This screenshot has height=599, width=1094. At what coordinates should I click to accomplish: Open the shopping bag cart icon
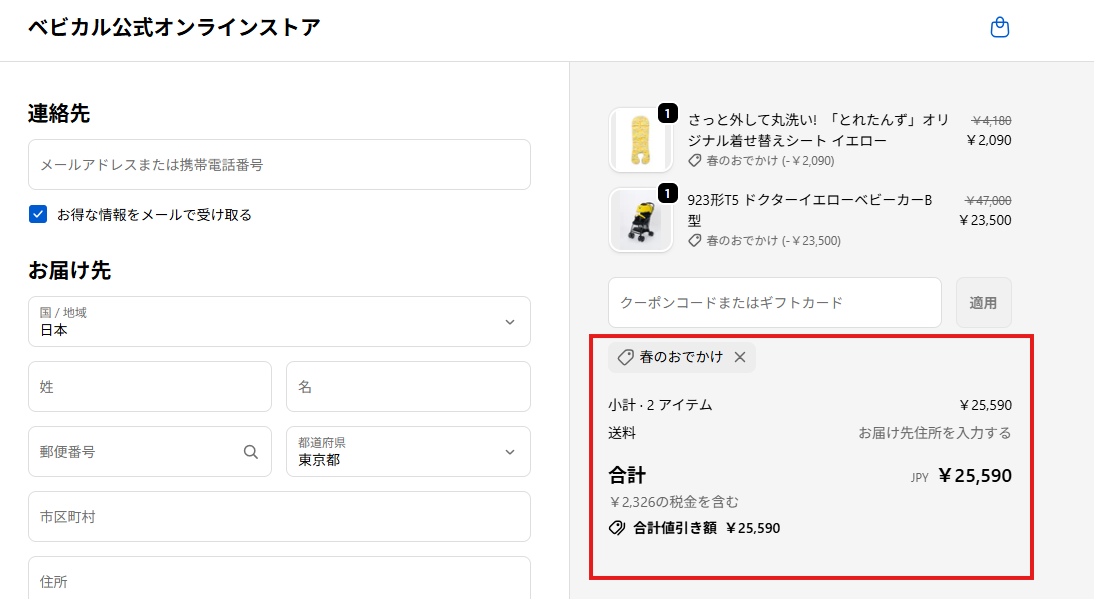tap(999, 28)
